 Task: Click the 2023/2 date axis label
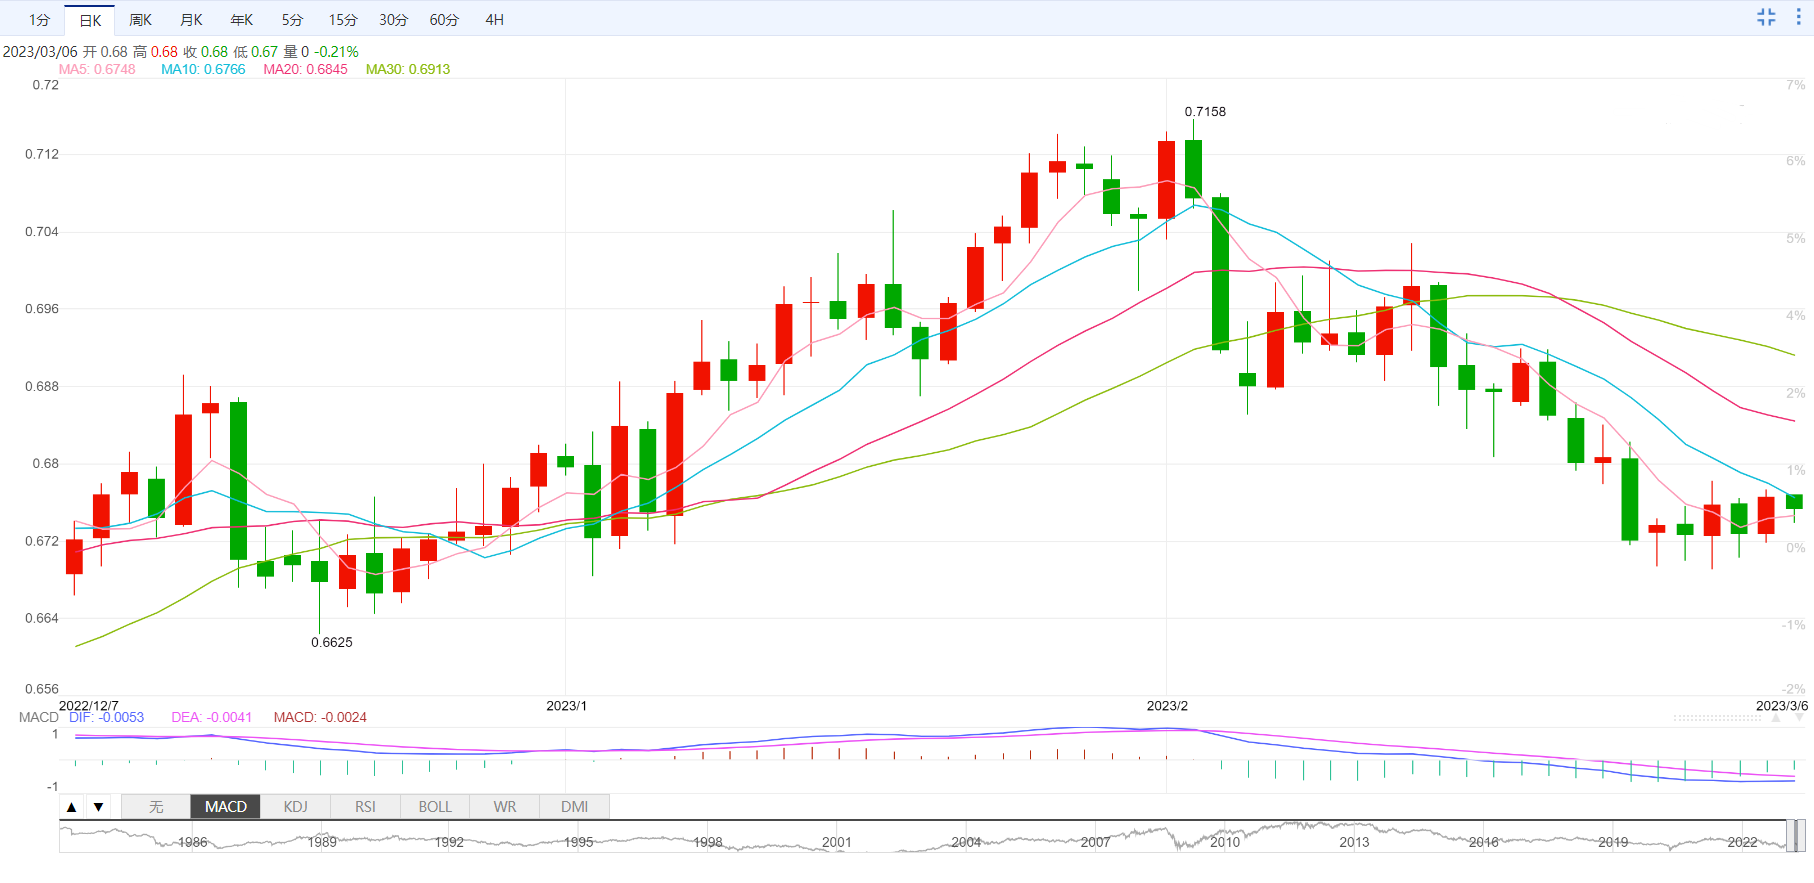tap(1167, 706)
